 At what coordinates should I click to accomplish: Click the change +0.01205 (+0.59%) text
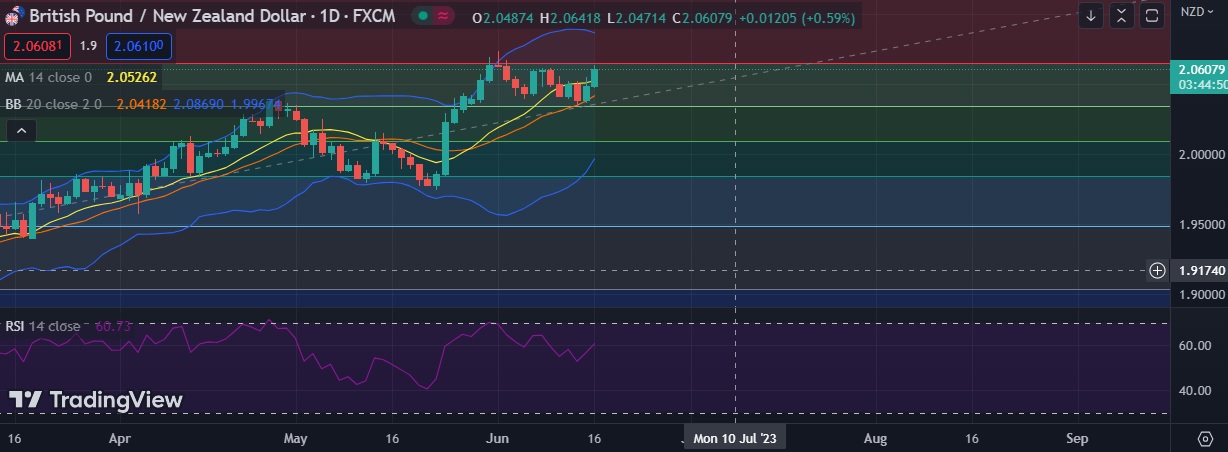(795, 18)
